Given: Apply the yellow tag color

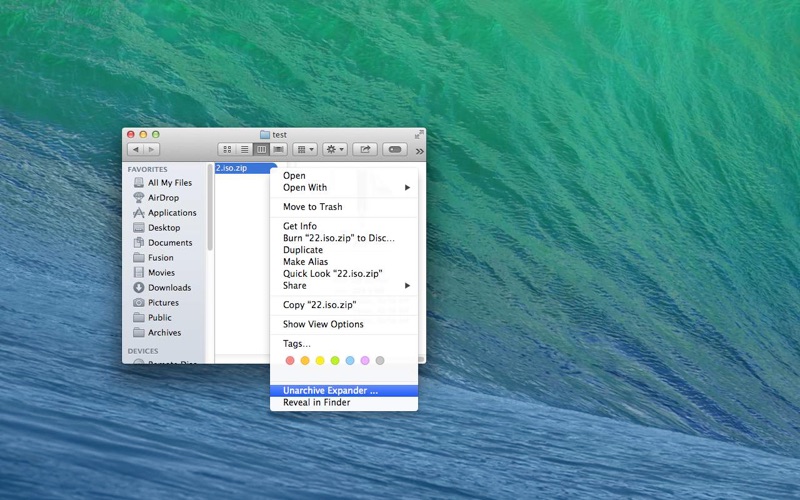Looking at the screenshot, I should click(x=320, y=361).
